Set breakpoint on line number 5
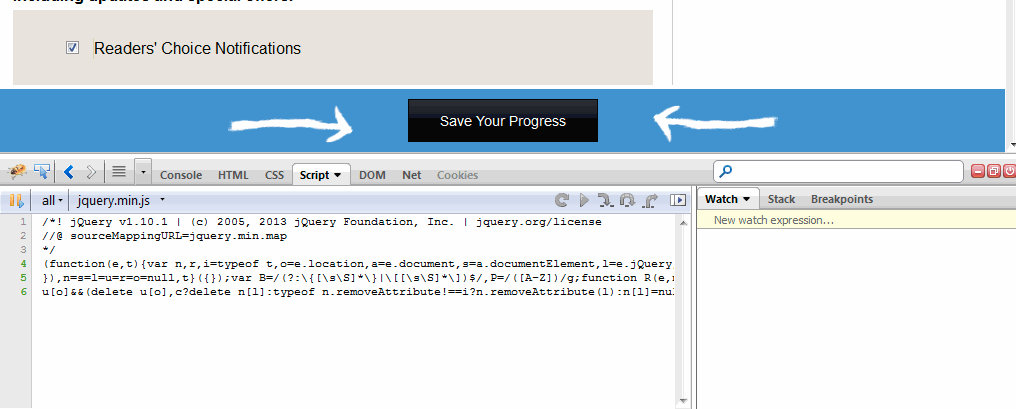1016x409 pixels. pyautogui.click(x=23, y=277)
